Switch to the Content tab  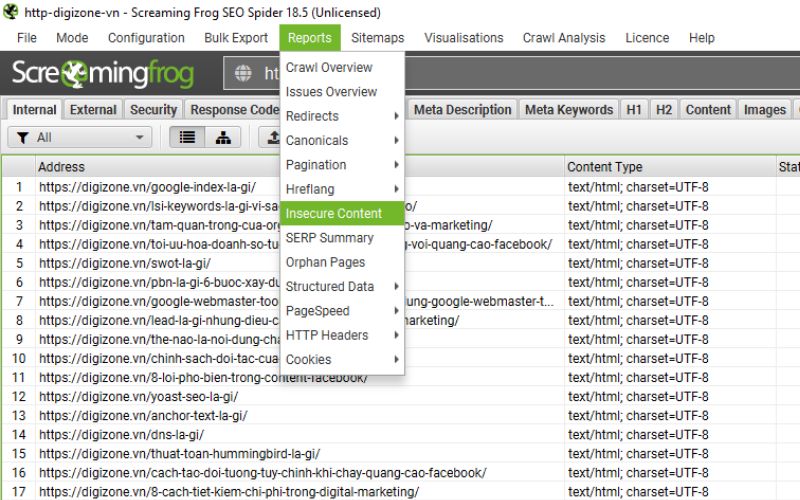(708, 110)
